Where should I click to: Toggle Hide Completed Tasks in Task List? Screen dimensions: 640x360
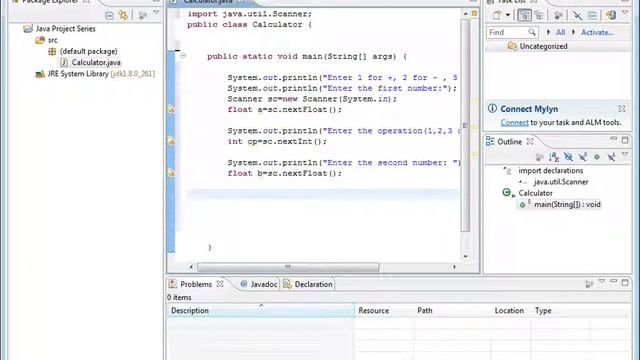tap(577, 16)
